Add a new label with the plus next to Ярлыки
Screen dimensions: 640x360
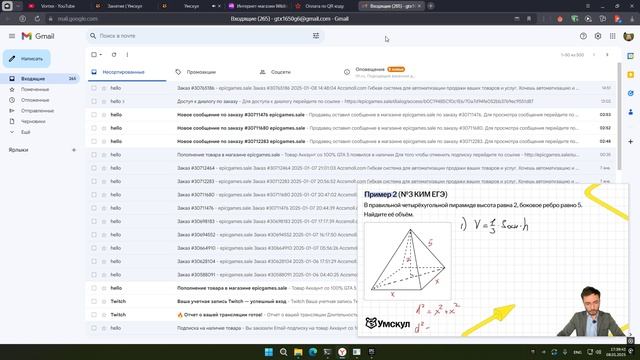[74, 150]
